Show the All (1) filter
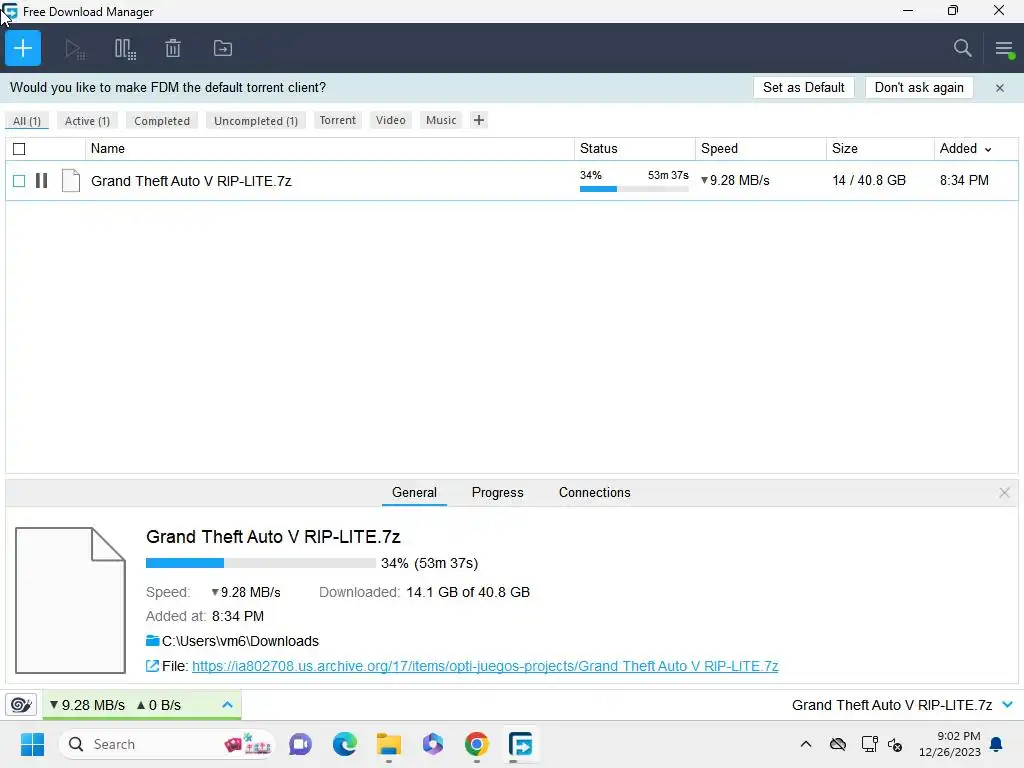This screenshot has width=1024, height=768. coord(27,121)
